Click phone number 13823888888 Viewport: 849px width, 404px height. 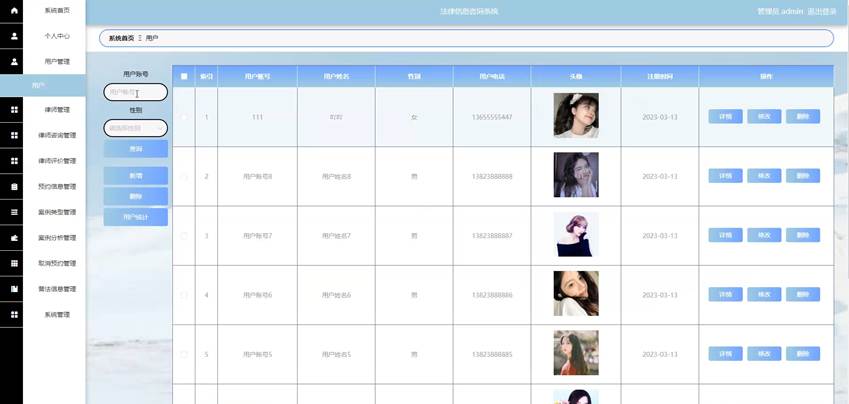[492, 177]
